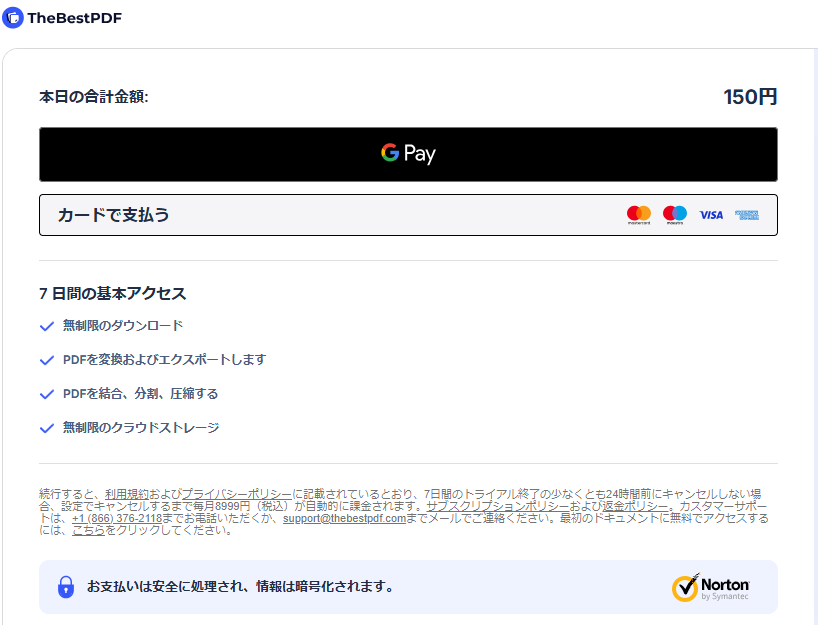Click the American Express logo icon
The height and width of the screenshot is (625, 818).
click(x=747, y=215)
